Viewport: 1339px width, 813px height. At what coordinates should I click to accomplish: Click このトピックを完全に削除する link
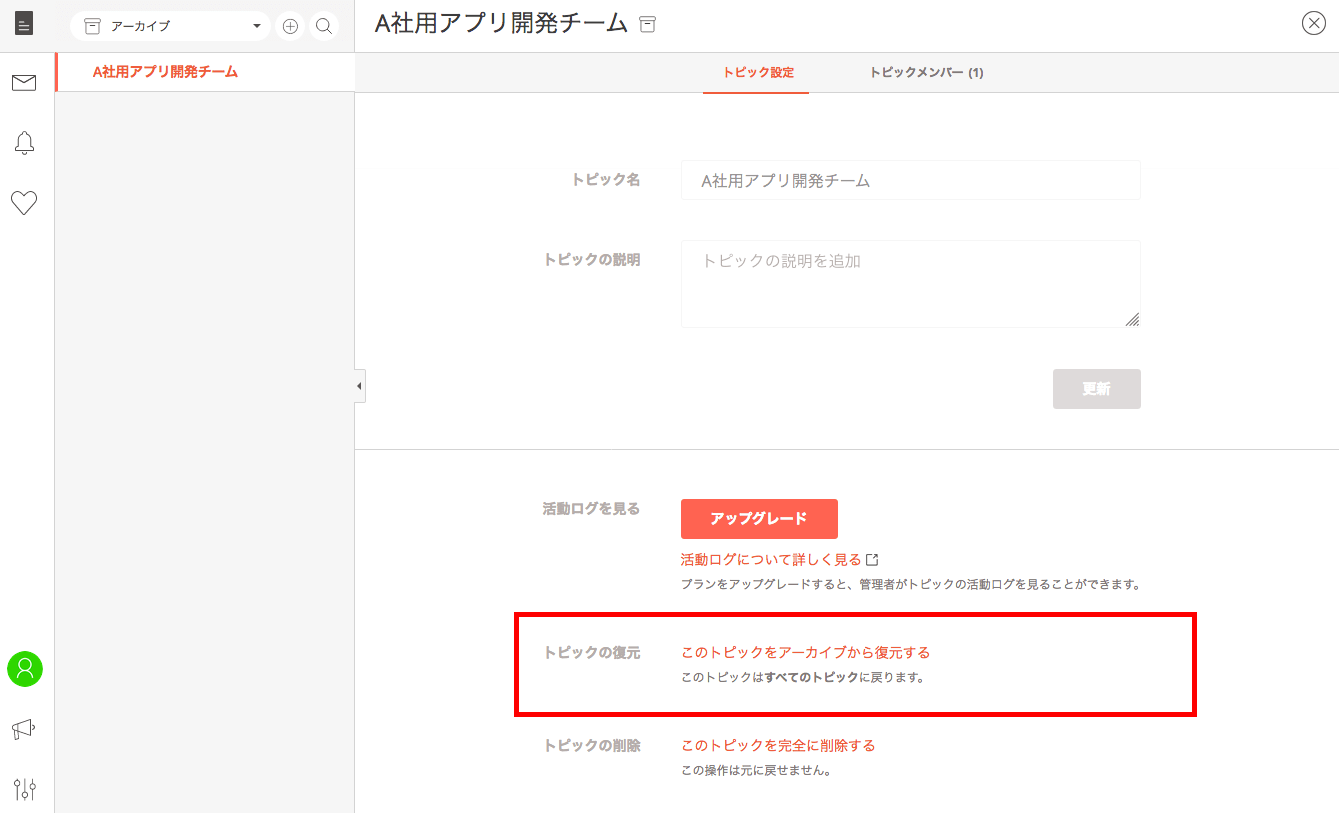pyautogui.click(x=778, y=746)
